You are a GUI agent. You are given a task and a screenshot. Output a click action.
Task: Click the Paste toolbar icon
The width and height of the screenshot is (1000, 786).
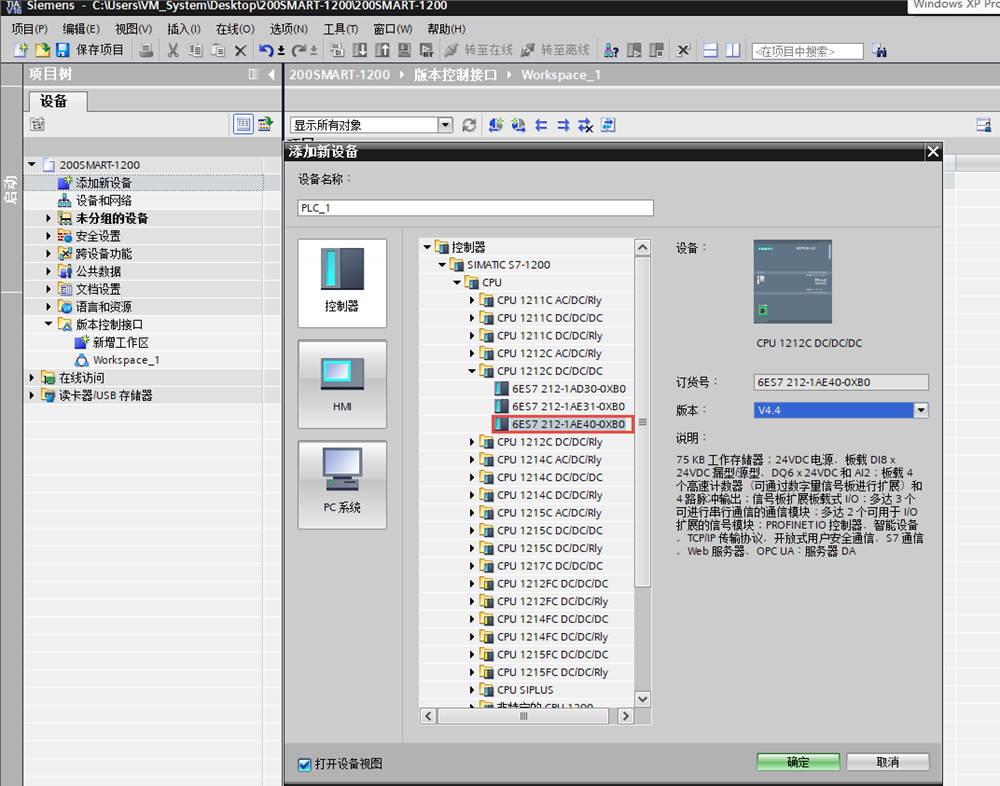coord(218,50)
